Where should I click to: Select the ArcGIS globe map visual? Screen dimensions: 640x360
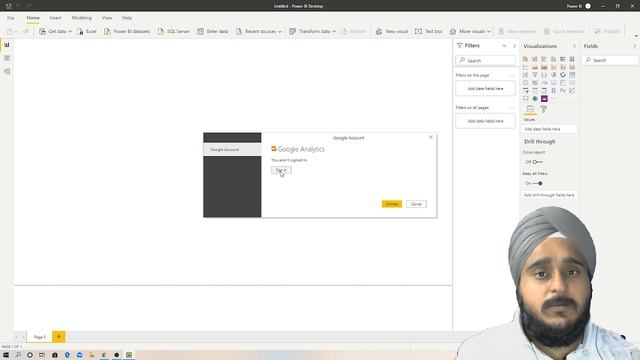tap(535, 99)
